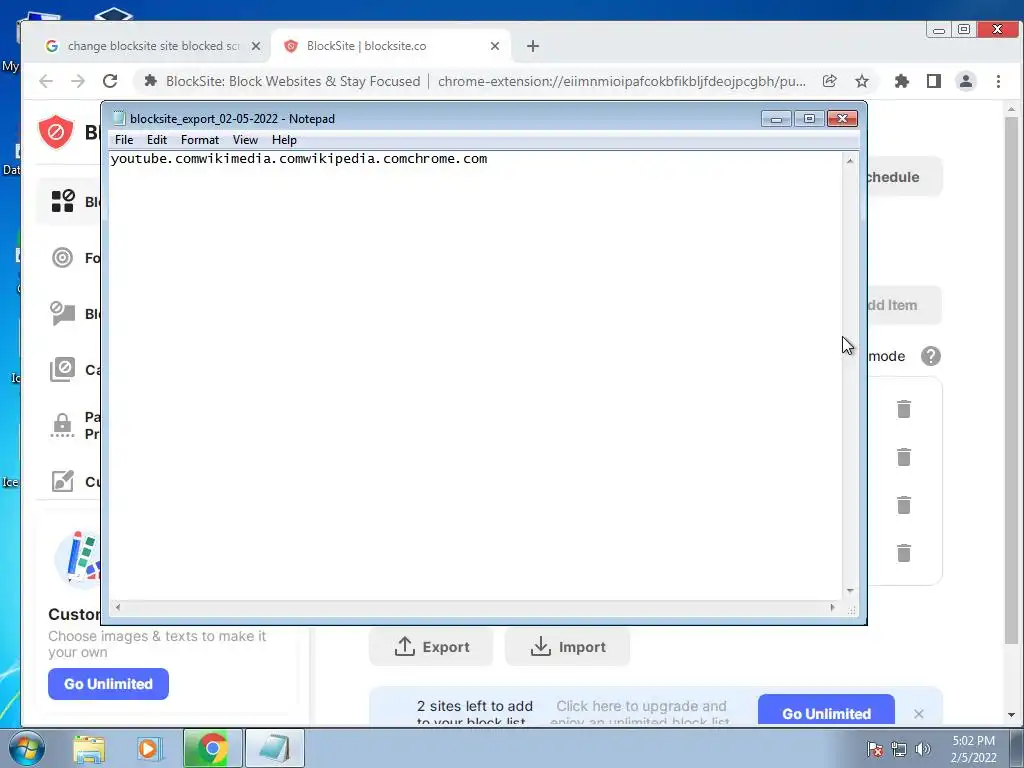Click the Chrome address bar URL
Viewport: 1024px width, 768px height.
coord(622,81)
